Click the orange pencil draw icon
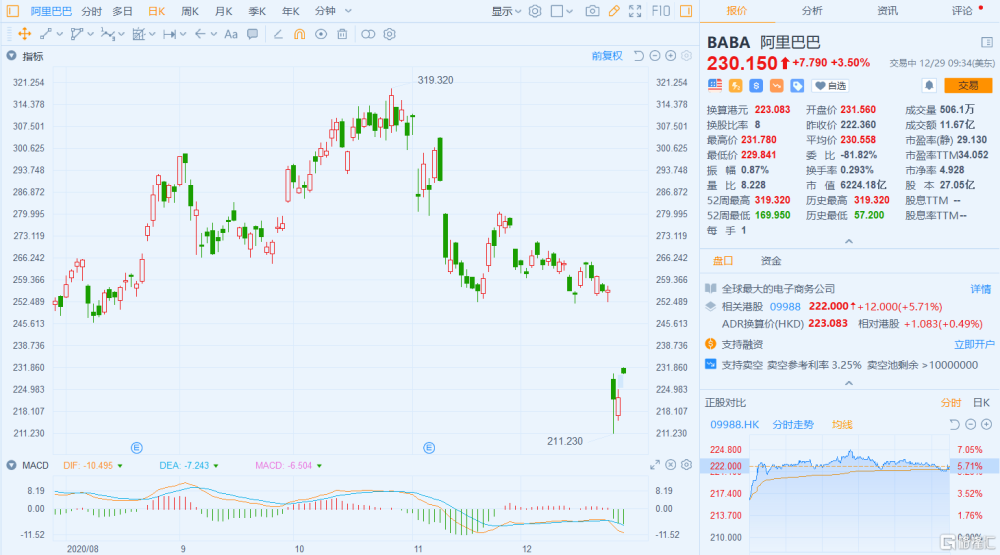This screenshot has width=1000, height=555. (614, 11)
